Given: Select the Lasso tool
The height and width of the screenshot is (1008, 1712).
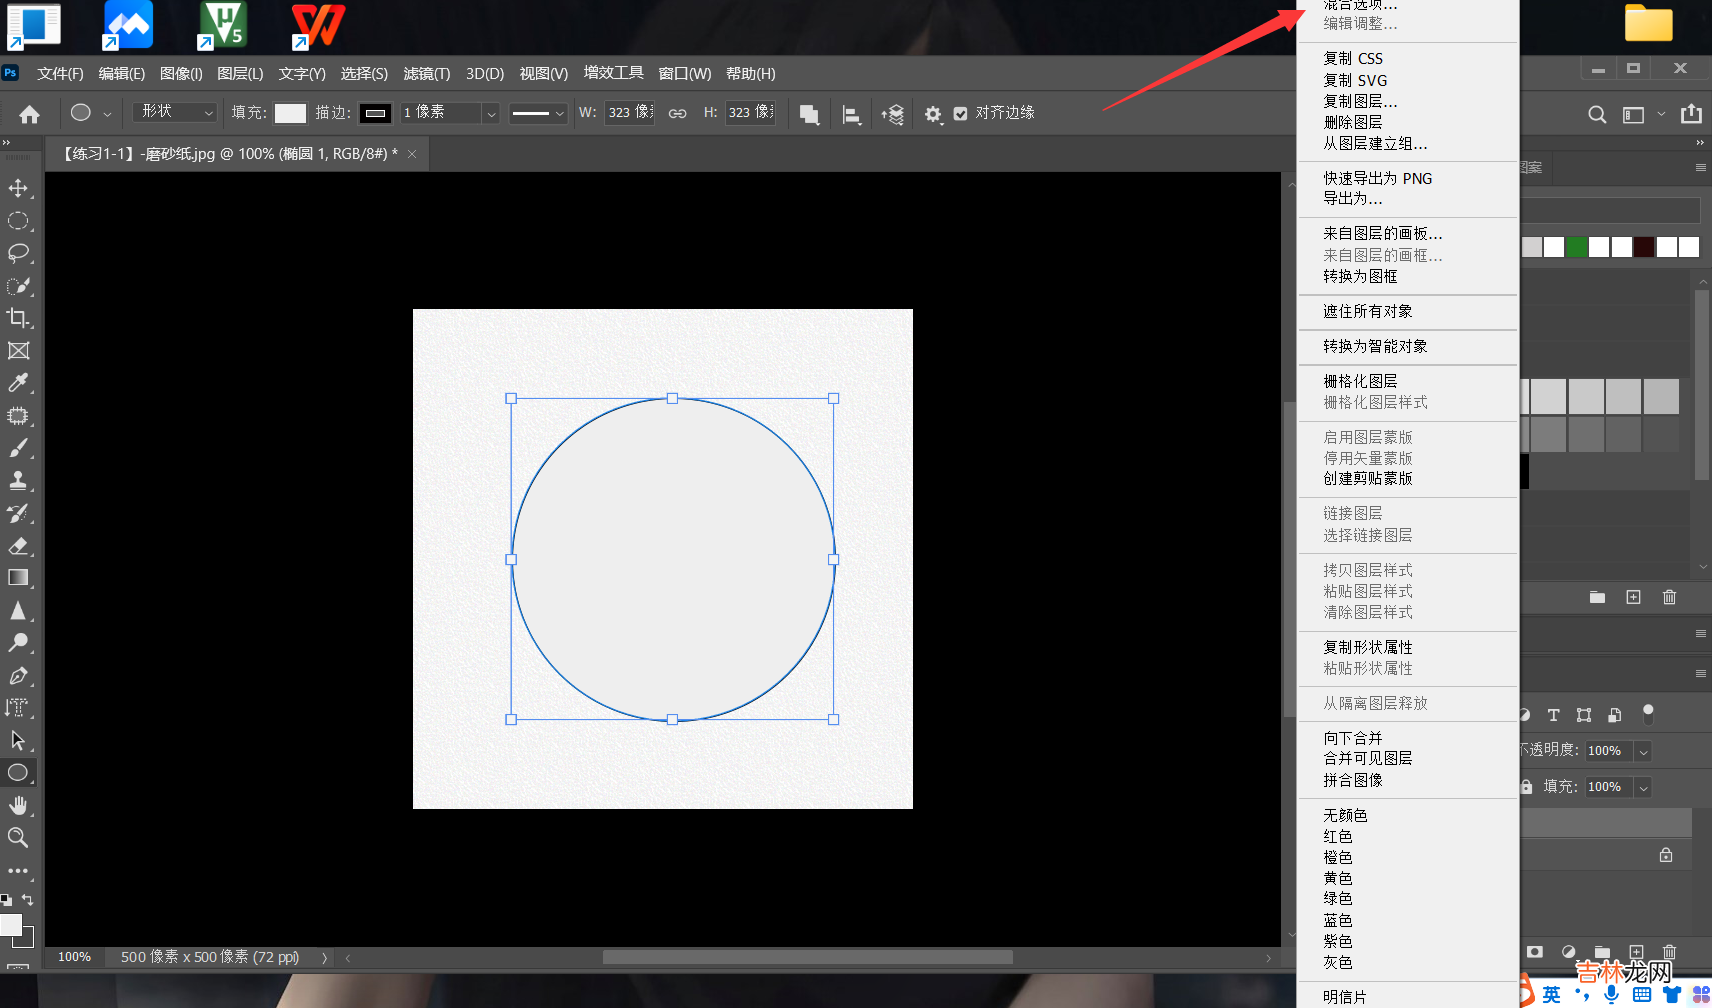Looking at the screenshot, I should [x=18, y=253].
